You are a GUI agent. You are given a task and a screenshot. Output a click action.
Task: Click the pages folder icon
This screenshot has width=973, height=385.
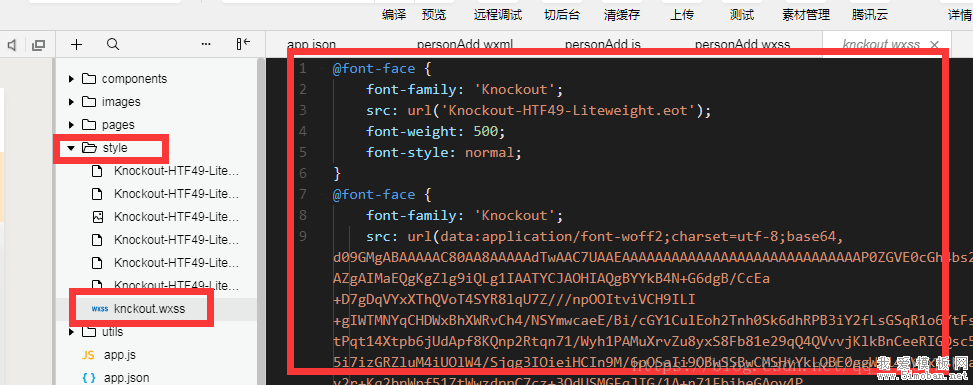pyautogui.click(x=89, y=125)
